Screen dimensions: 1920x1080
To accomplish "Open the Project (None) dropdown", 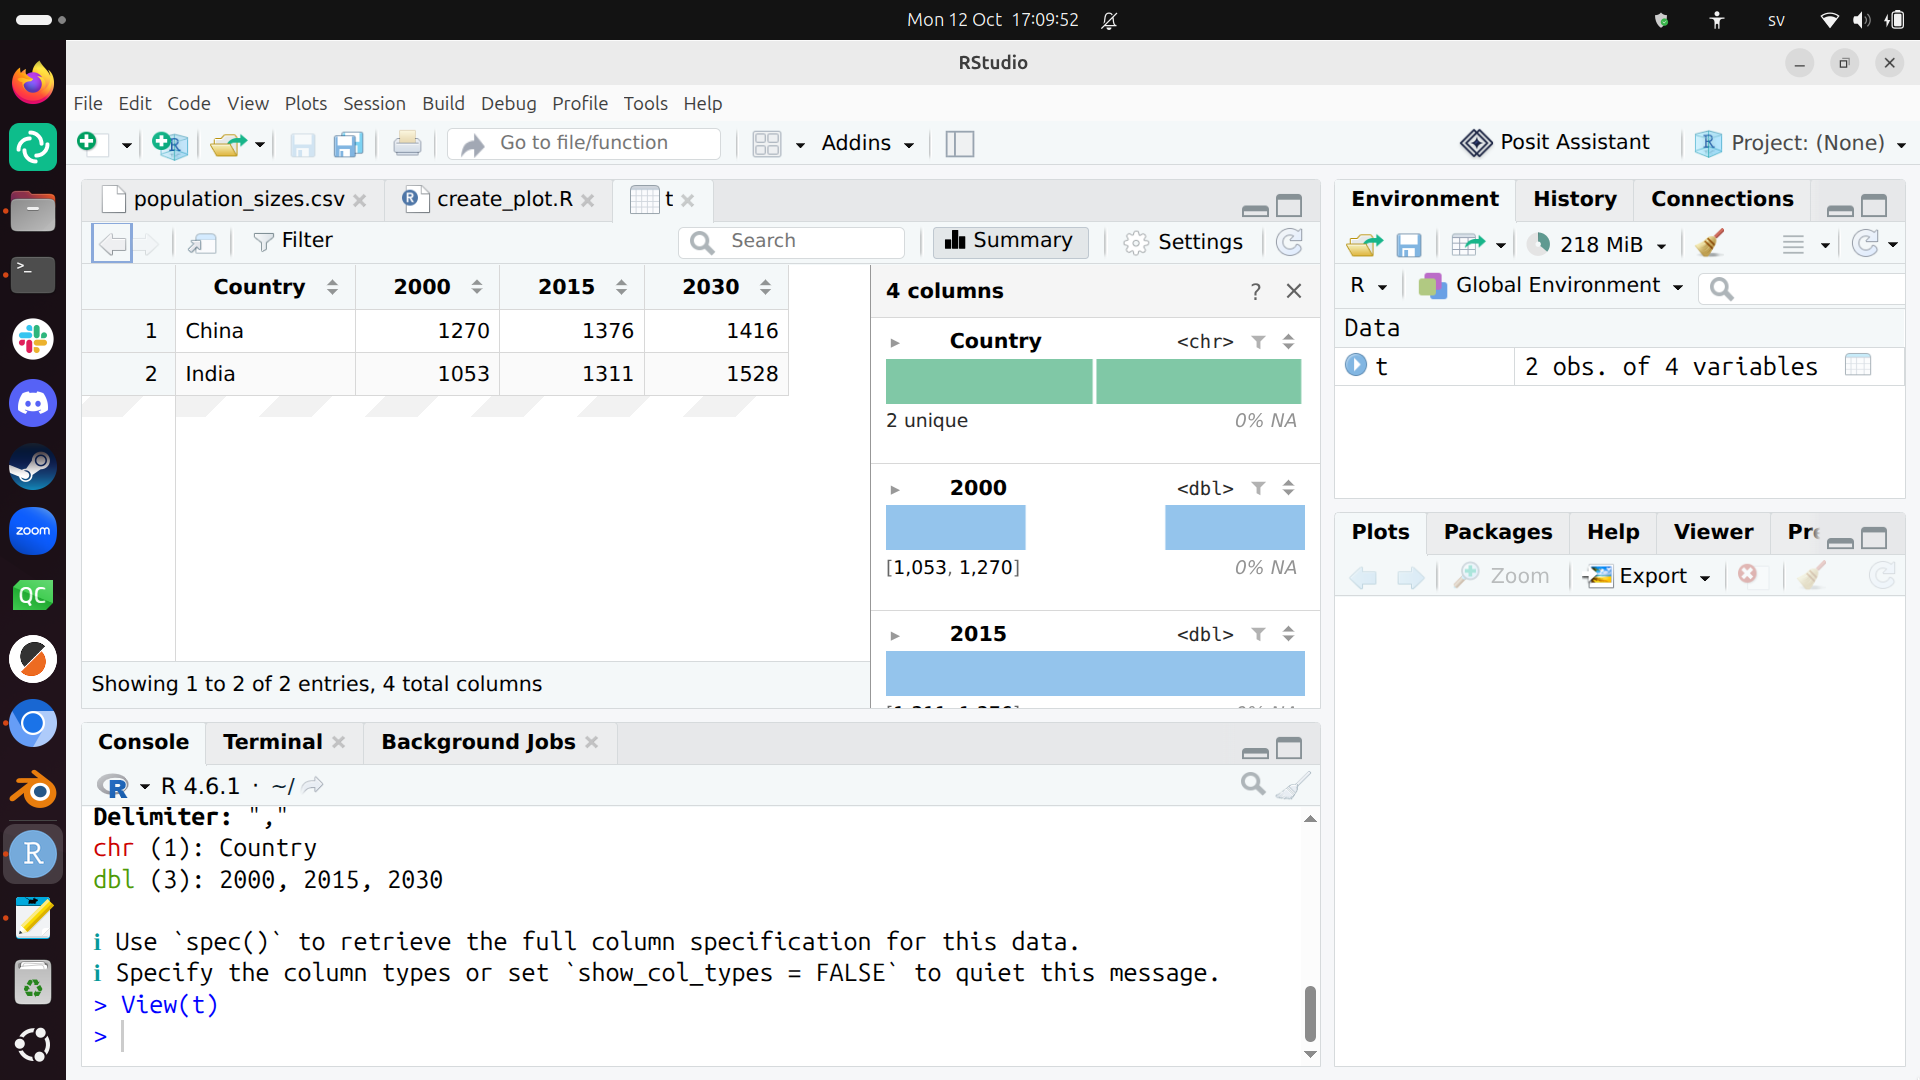I will point(1801,143).
